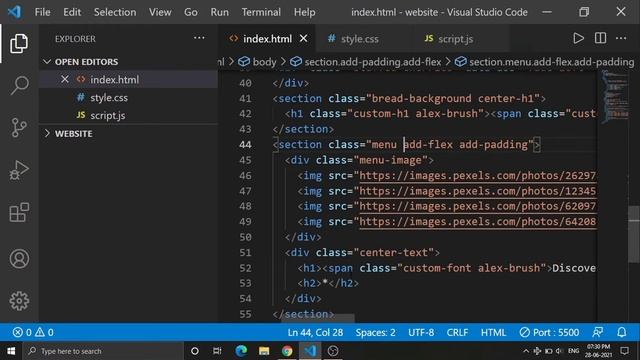
Task: Click Port : 5500 Live Server status
Action: click(x=549, y=332)
